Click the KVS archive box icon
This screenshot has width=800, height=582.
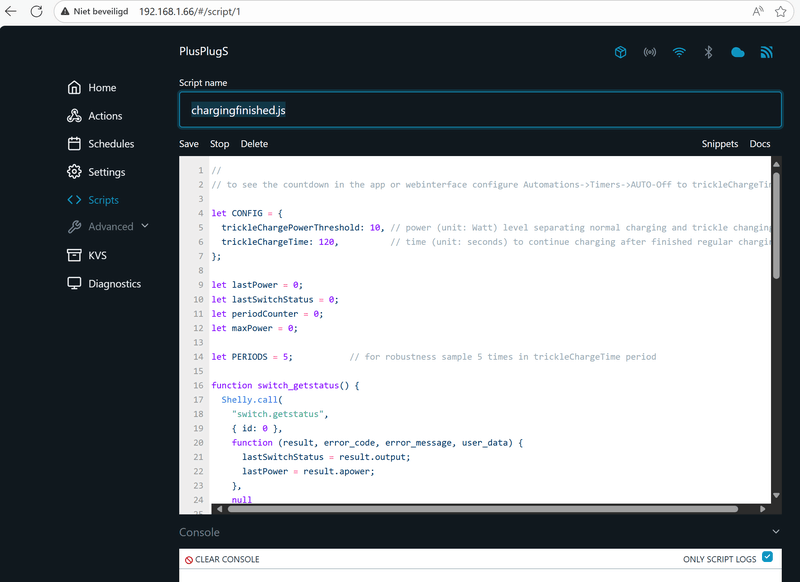(x=74, y=255)
